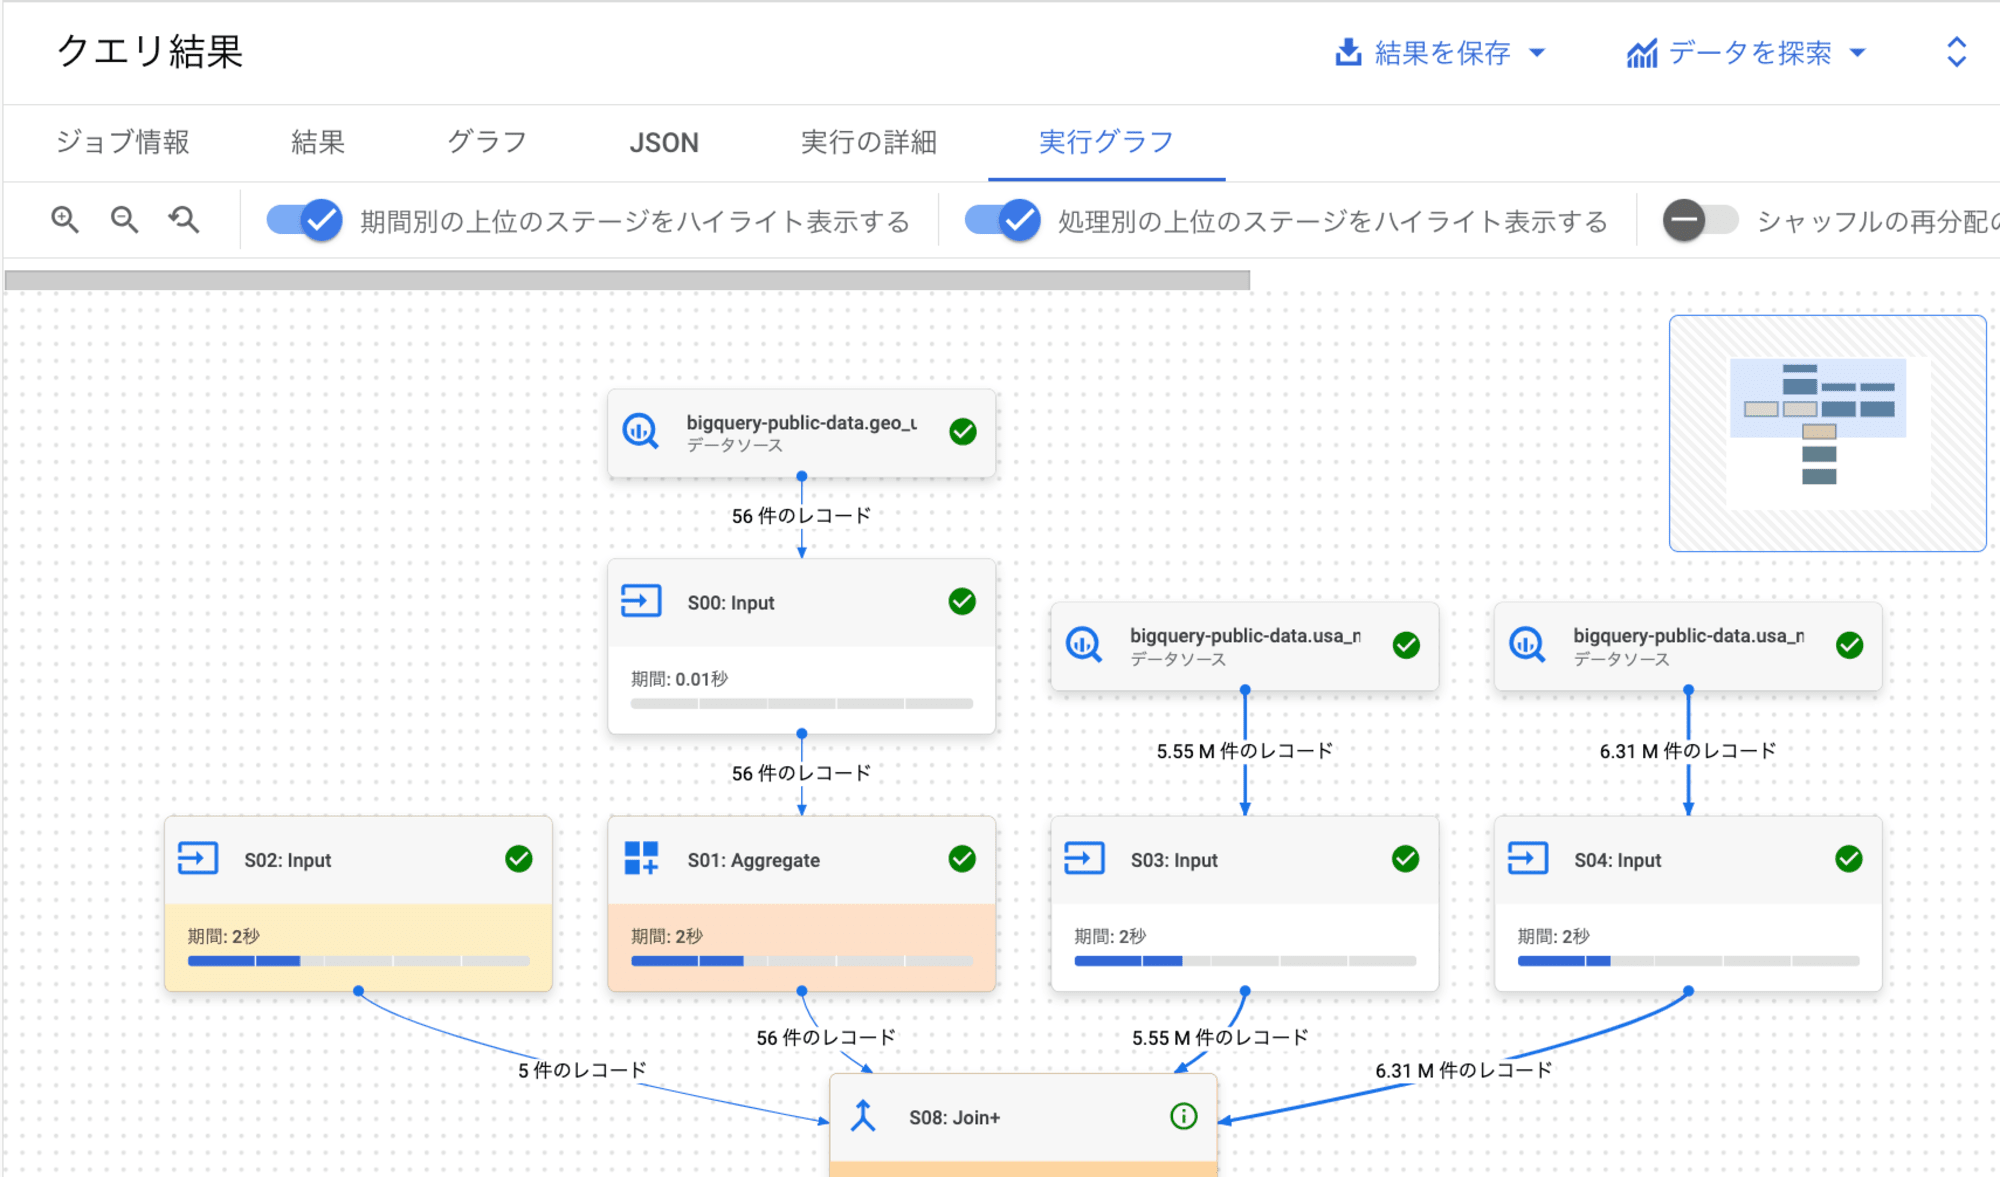Screen dimensions: 2000x1177
Task: Toggle 期間別の上位のステージをハイライト表示する switch
Action: pos(304,220)
